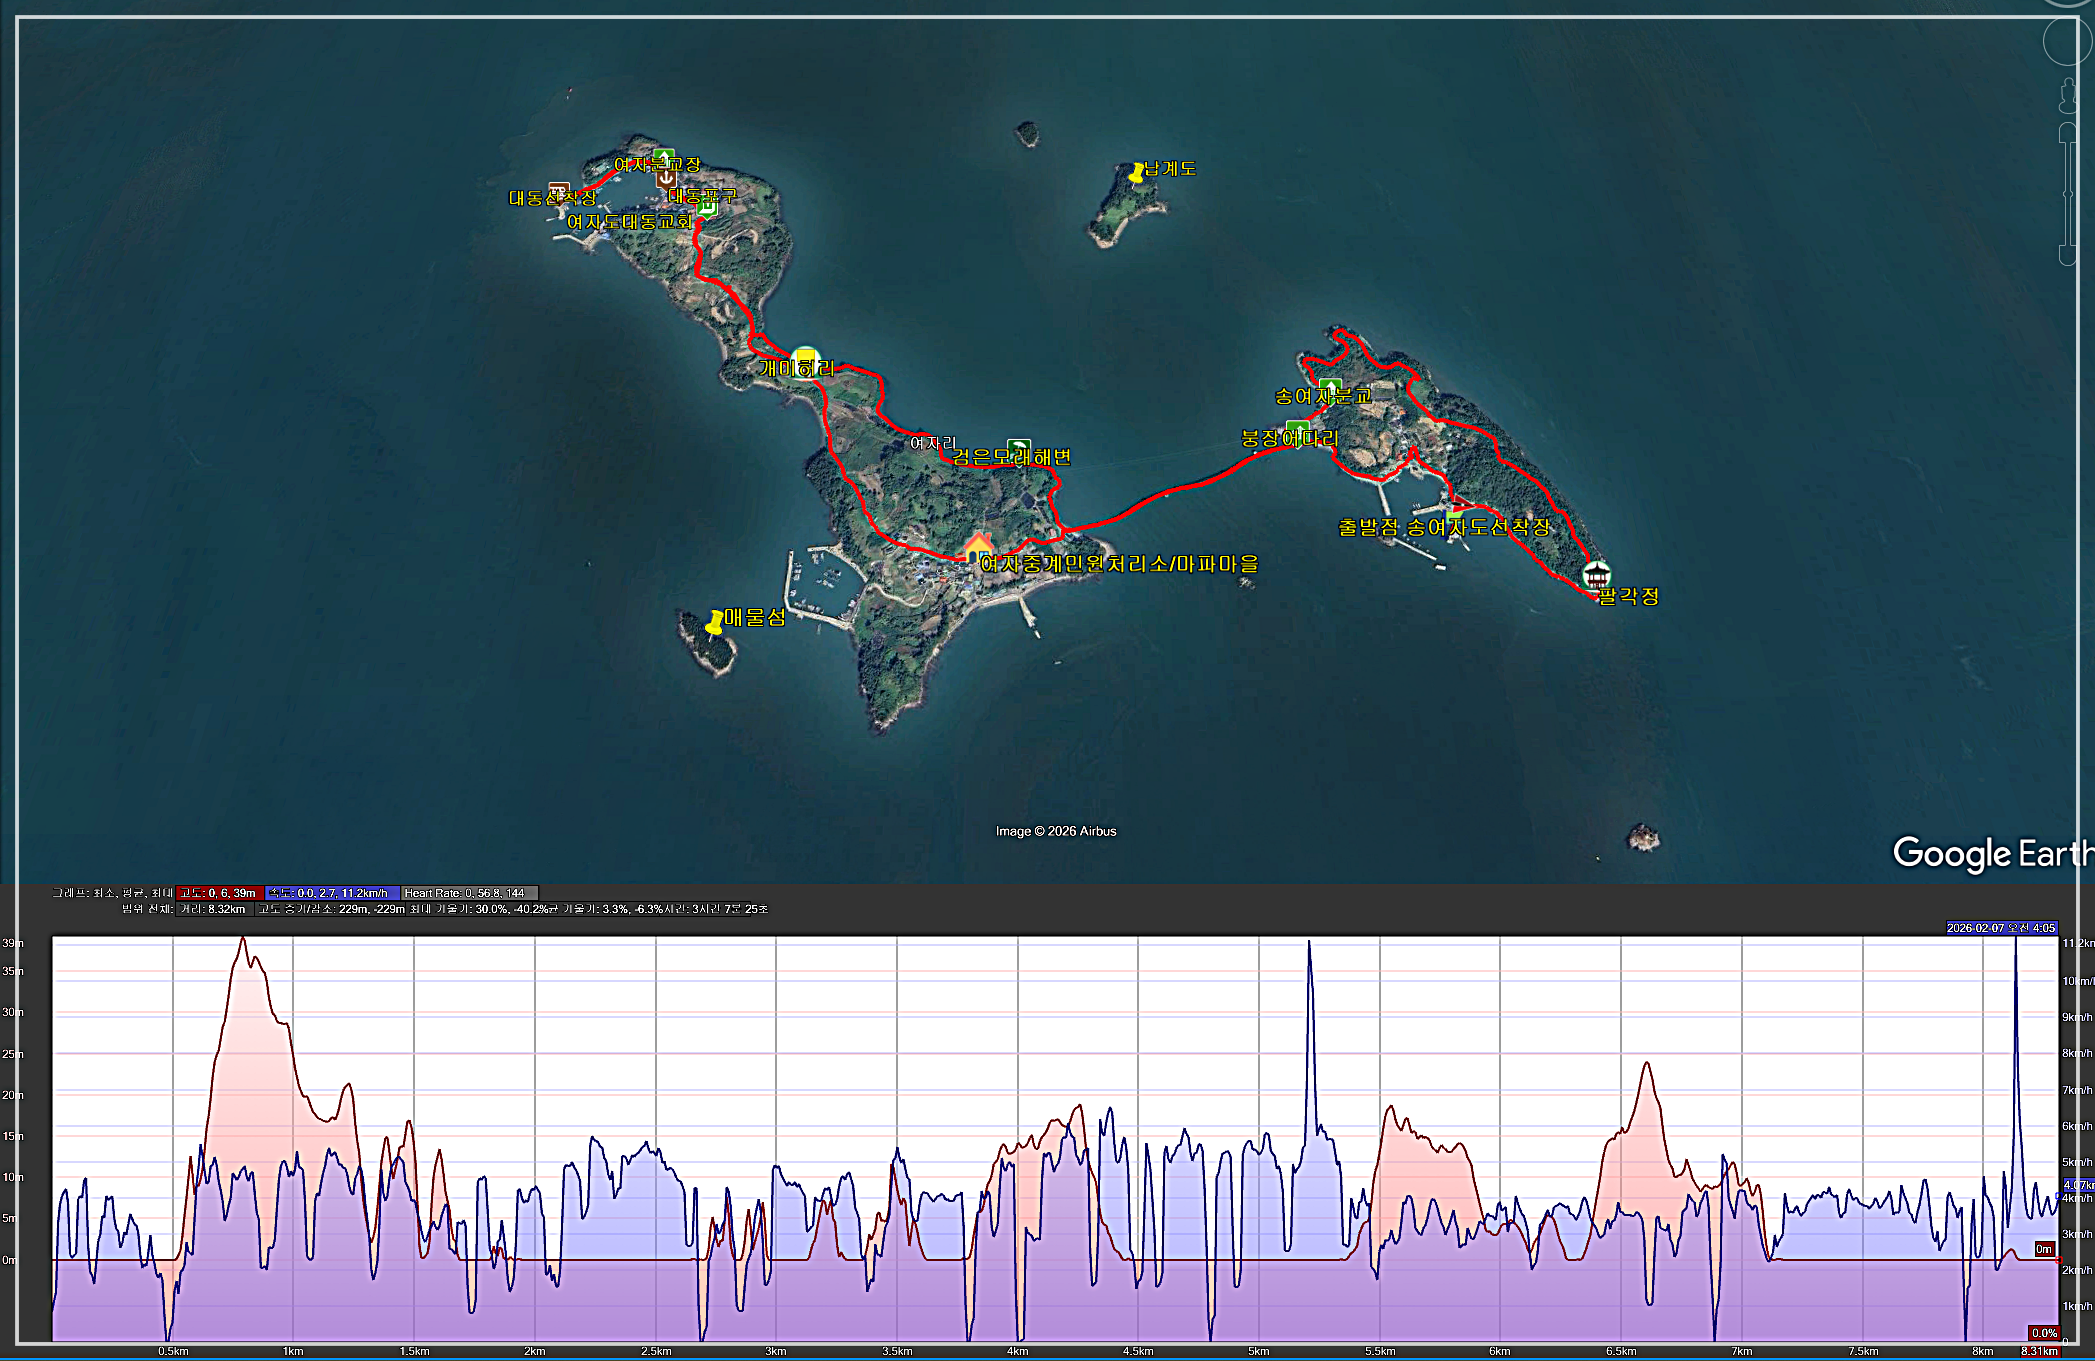Click the 출발점 송여자도선착장 label

1443,527
